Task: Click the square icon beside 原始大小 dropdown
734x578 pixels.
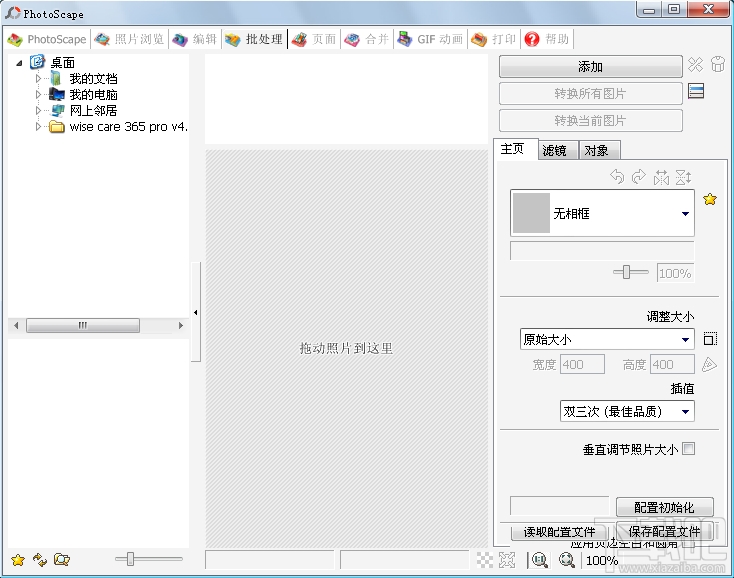Action: [710, 339]
